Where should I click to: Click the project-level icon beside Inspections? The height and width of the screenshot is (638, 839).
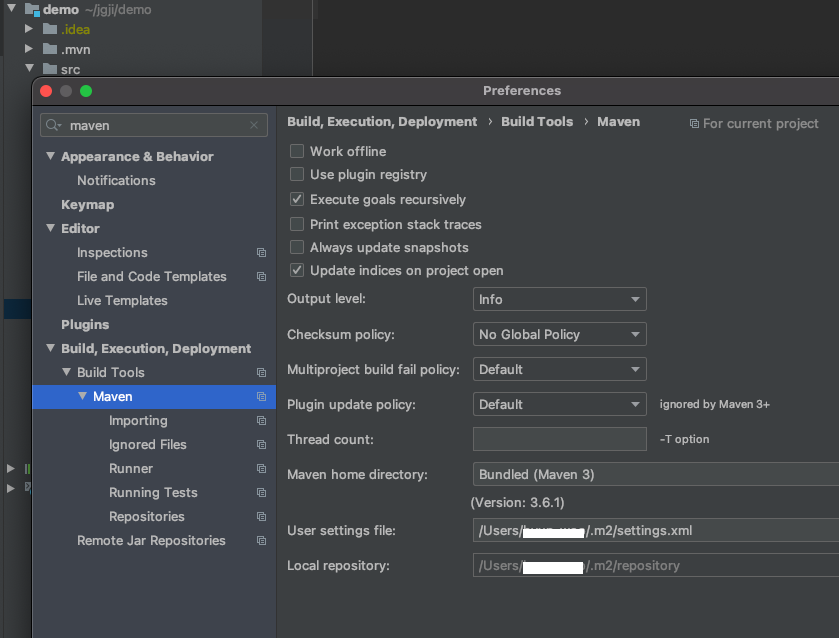(261, 253)
